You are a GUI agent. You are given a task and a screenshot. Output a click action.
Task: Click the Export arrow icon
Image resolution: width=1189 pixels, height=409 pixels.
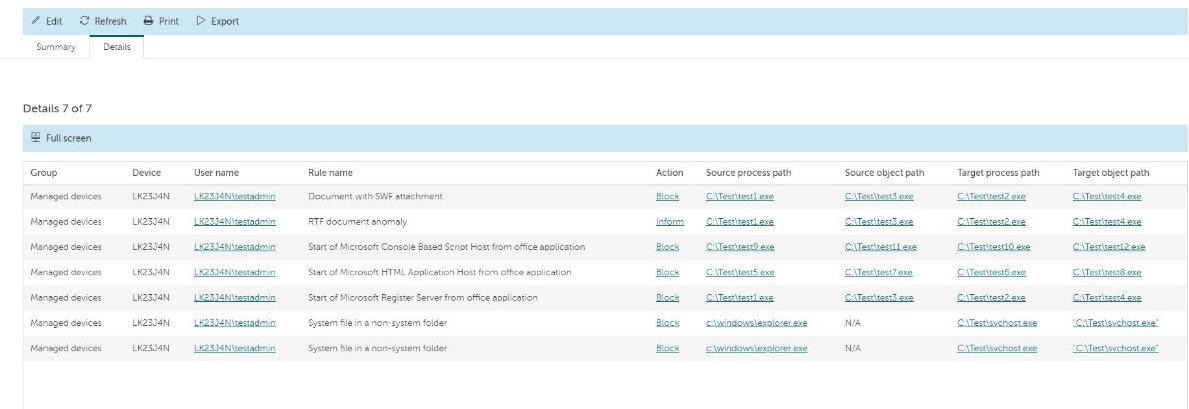pos(200,21)
